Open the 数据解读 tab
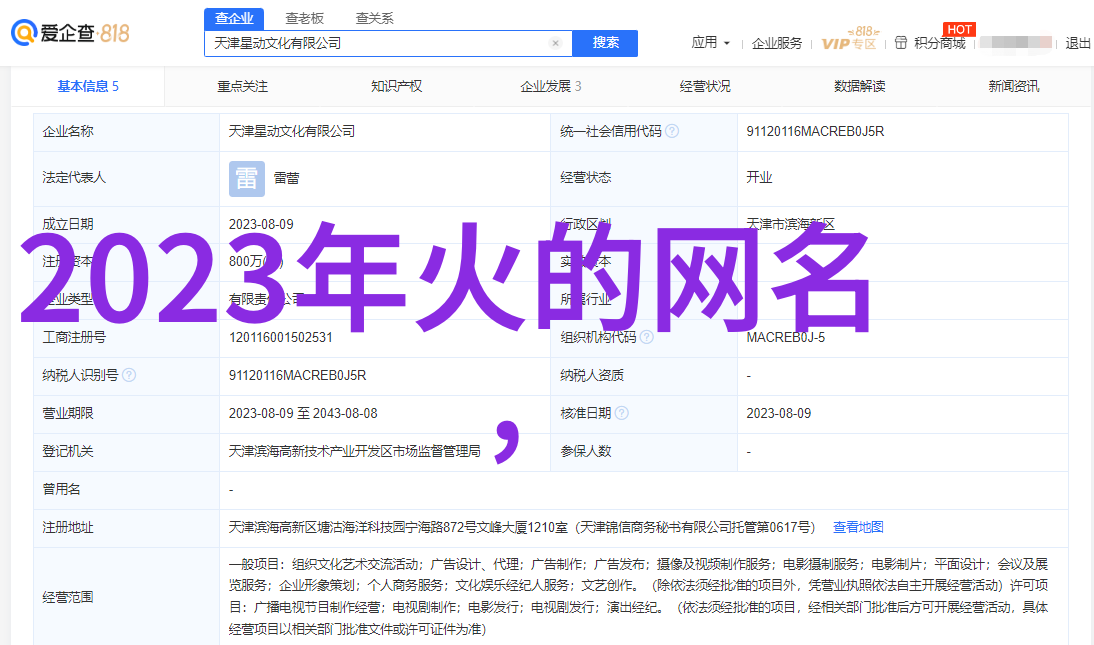 (860, 87)
